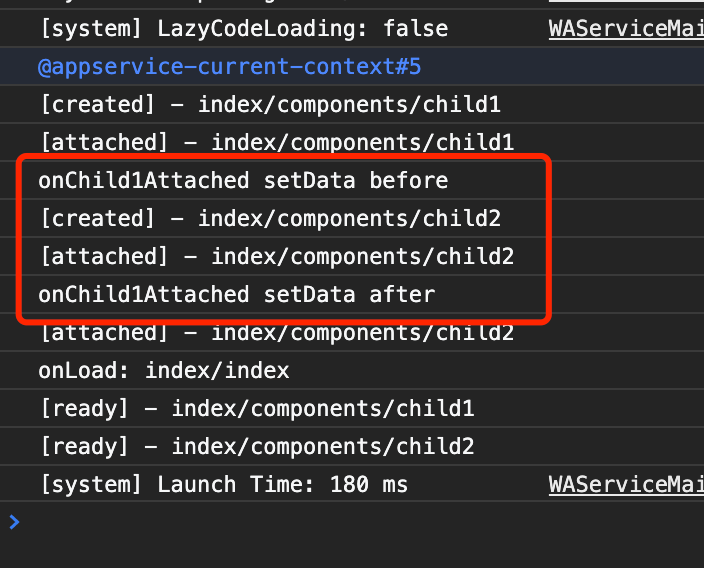Click the Launch Time: 180 ms message
Viewport: 704px width, 568px height.
click(x=224, y=485)
